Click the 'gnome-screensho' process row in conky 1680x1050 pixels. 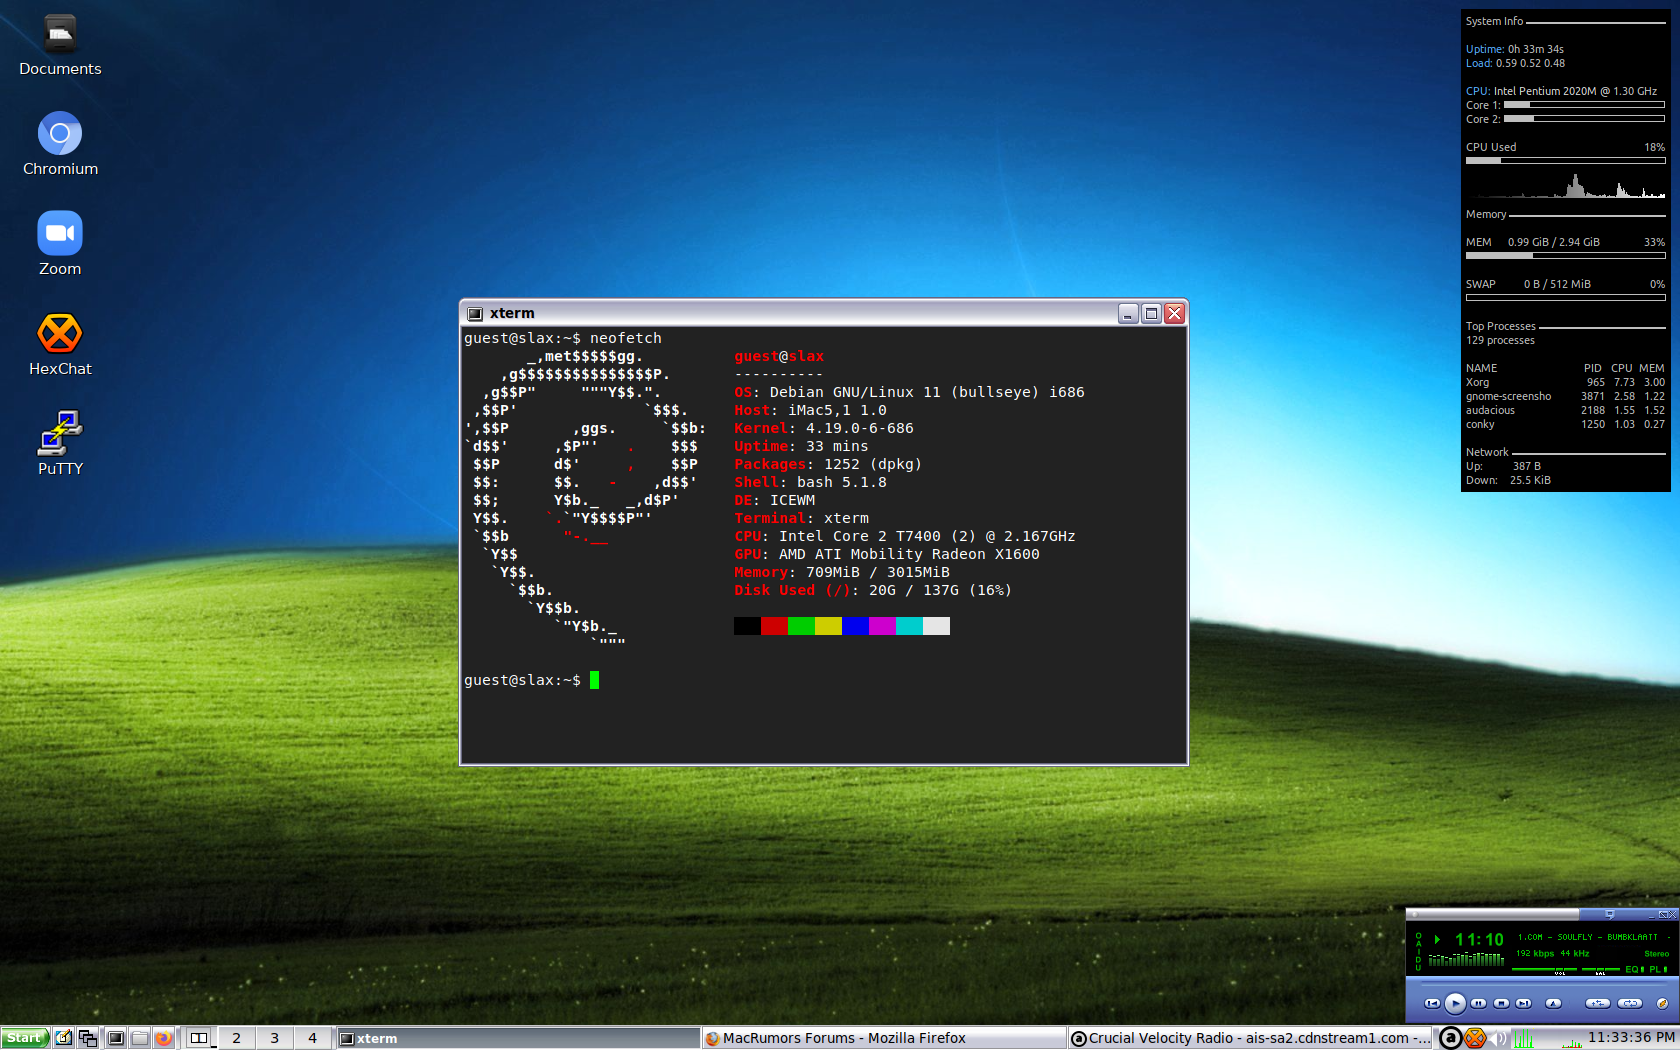coord(1565,396)
